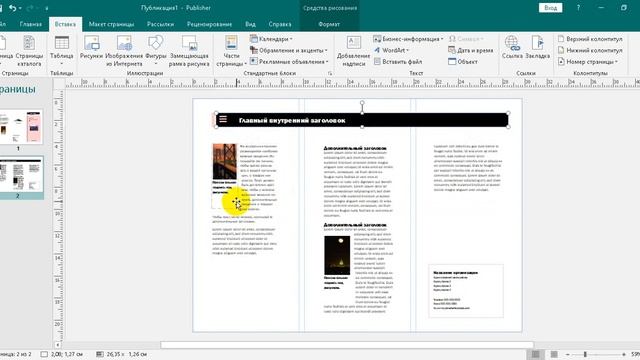Open the Undo history dropdown arrow

tap(20, 8)
